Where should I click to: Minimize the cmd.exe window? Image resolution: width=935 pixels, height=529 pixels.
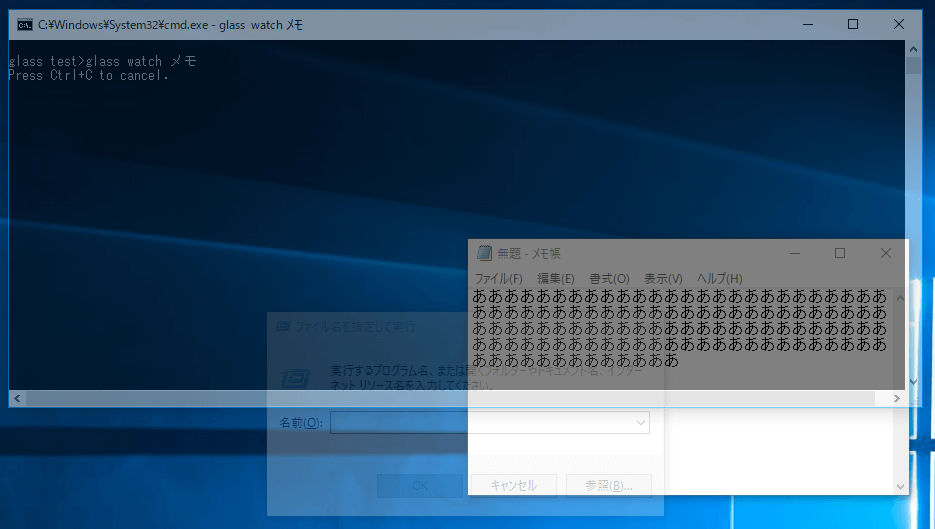(x=808, y=24)
